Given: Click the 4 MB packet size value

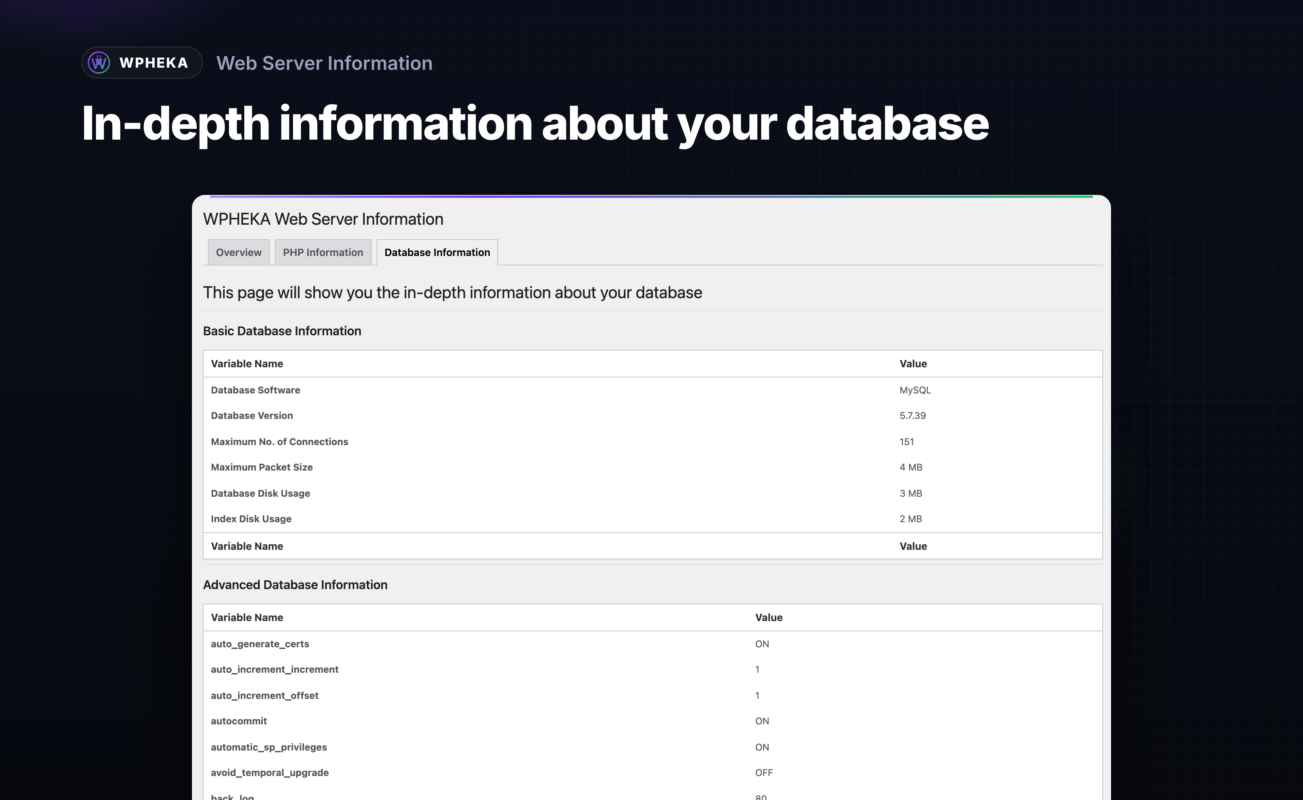Looking at the screenshot, I should coord(910,467).
